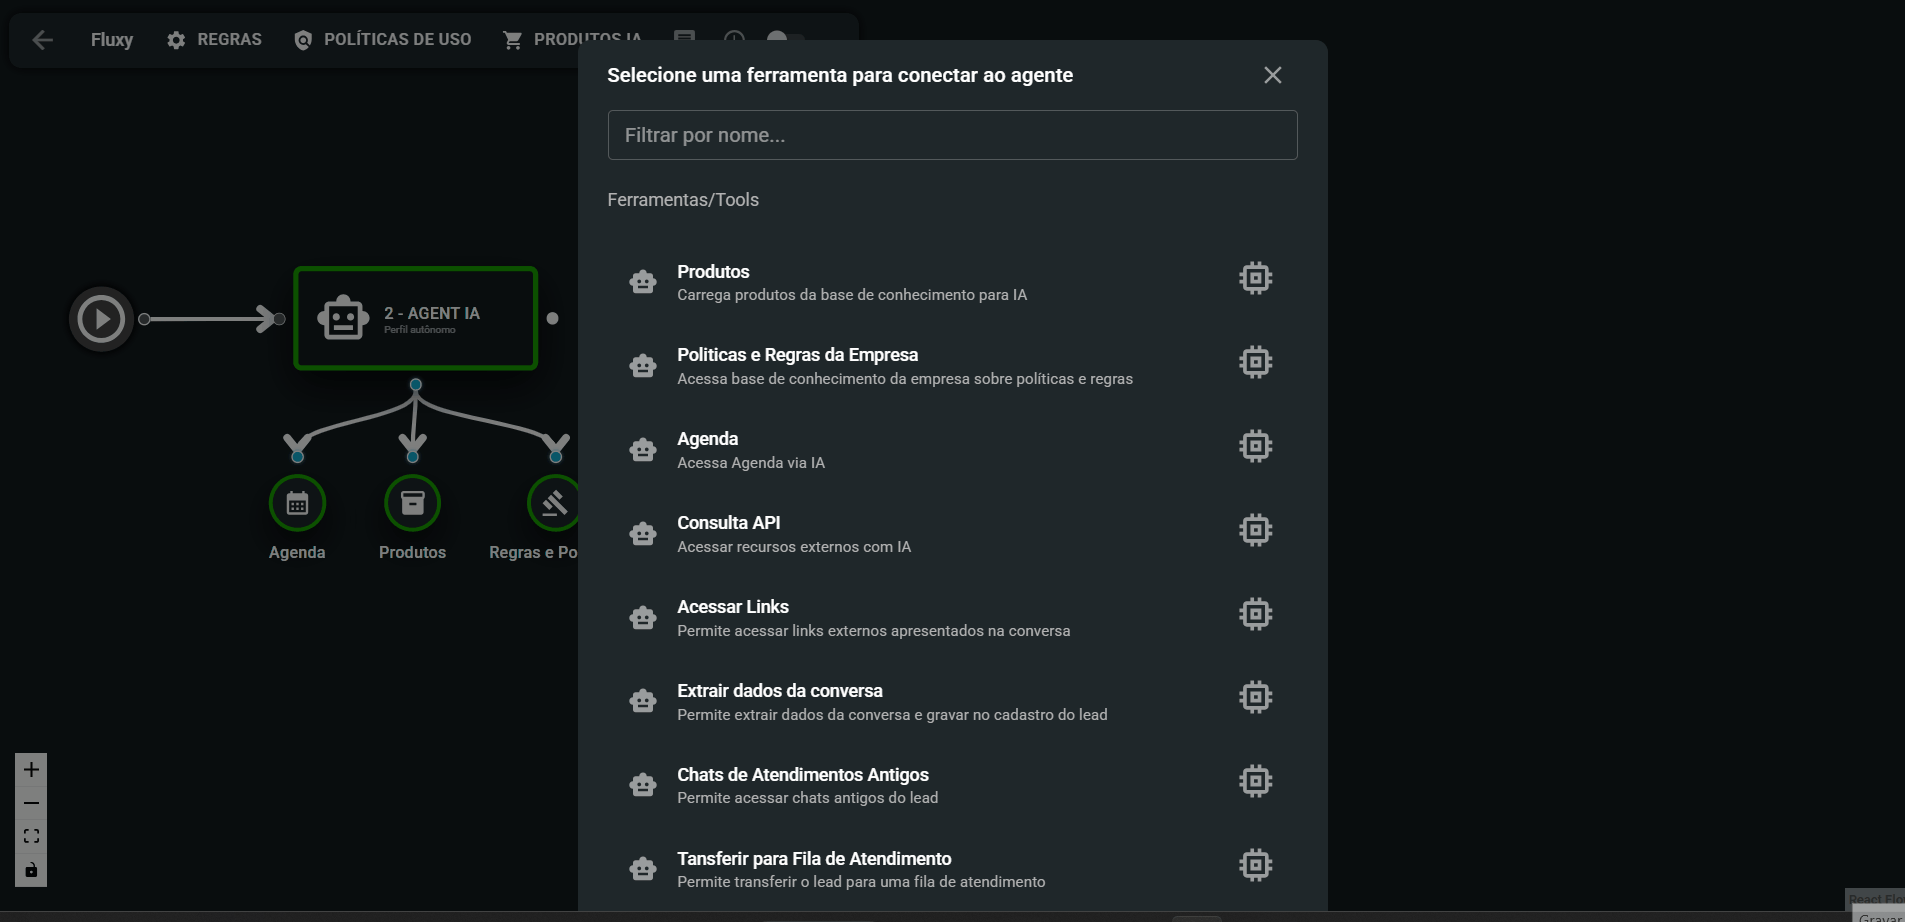Click the chip icon next to Produtos

pos(1255,278)
